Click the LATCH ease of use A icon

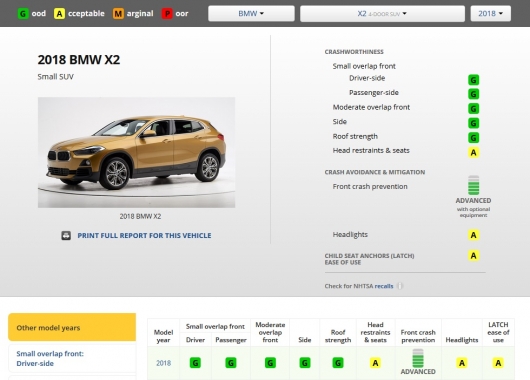473,256
